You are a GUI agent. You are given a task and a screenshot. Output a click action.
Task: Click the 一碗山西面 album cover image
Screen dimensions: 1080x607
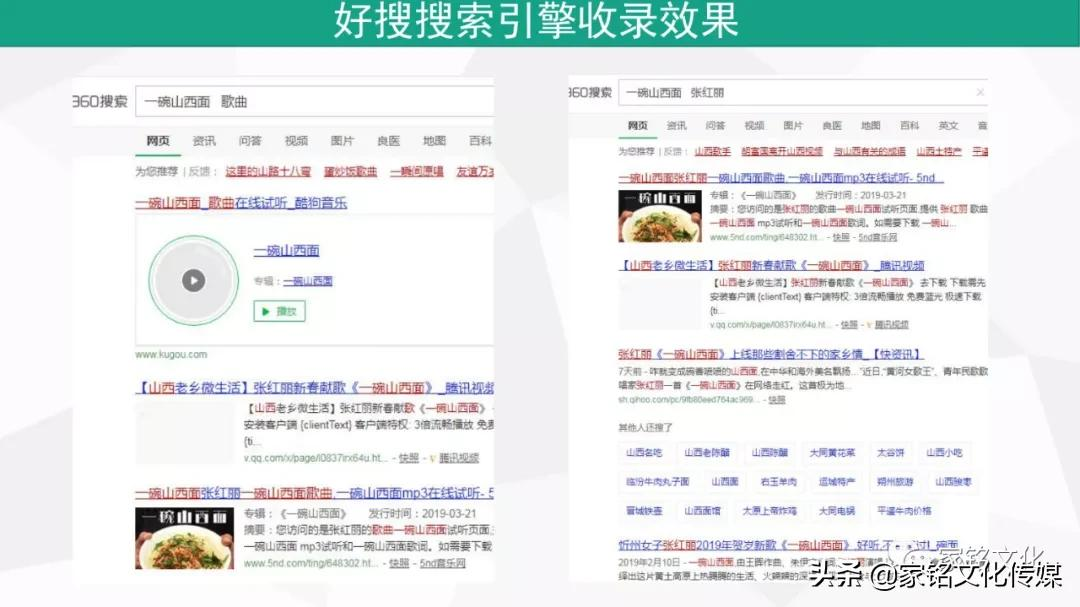[661, 214]
